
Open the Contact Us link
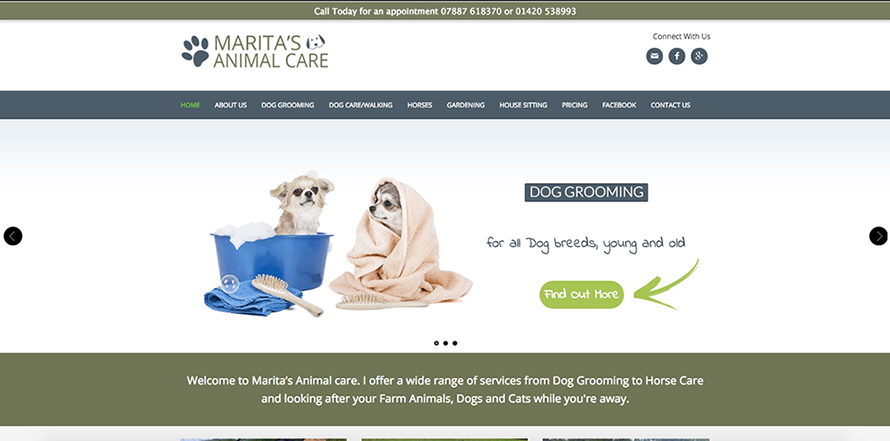pos(670,105)
